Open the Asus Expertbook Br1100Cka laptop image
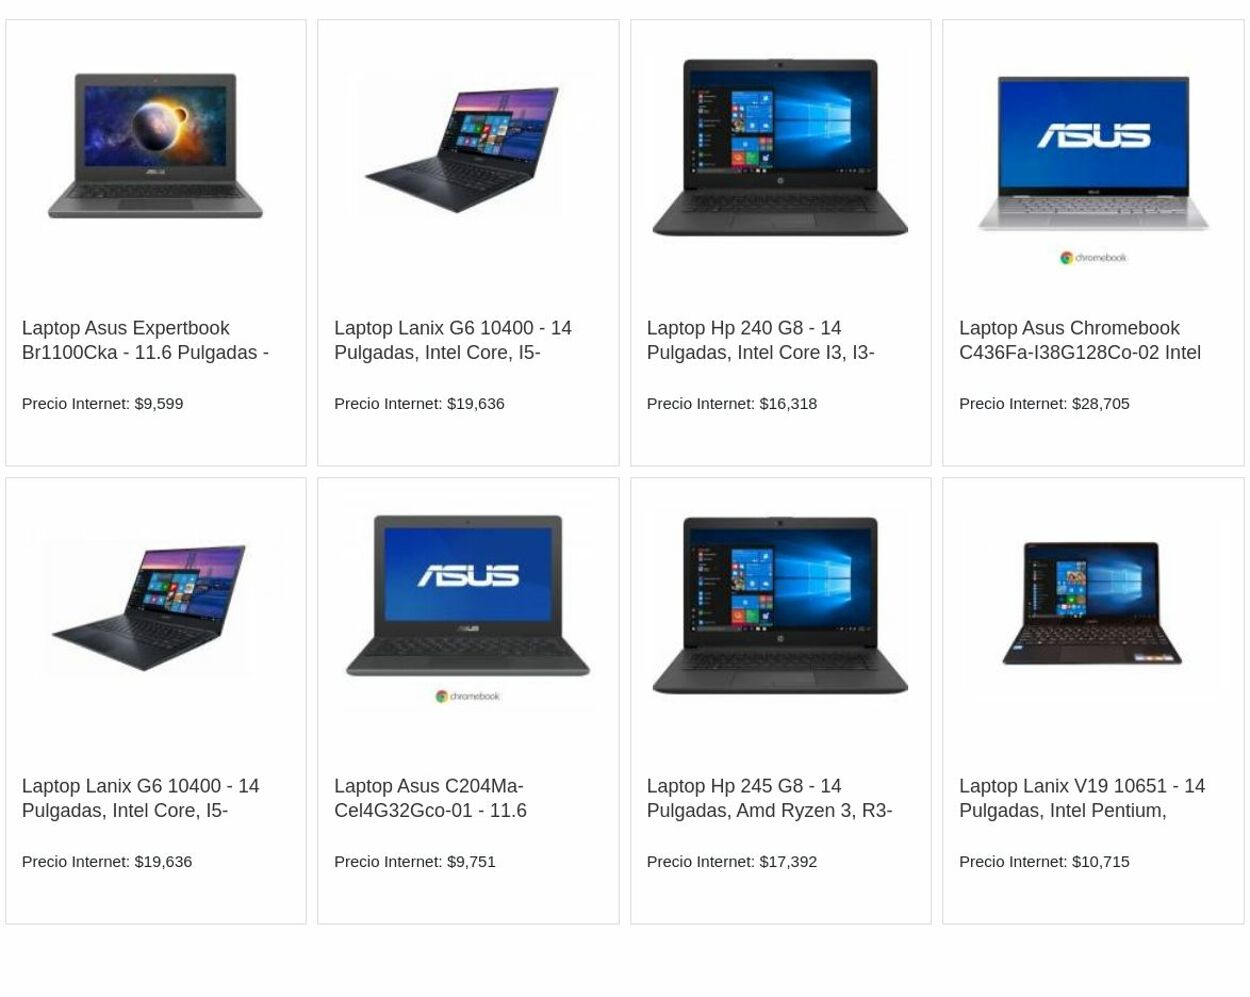Screen dimensions: 1250x997 [155, 146]
